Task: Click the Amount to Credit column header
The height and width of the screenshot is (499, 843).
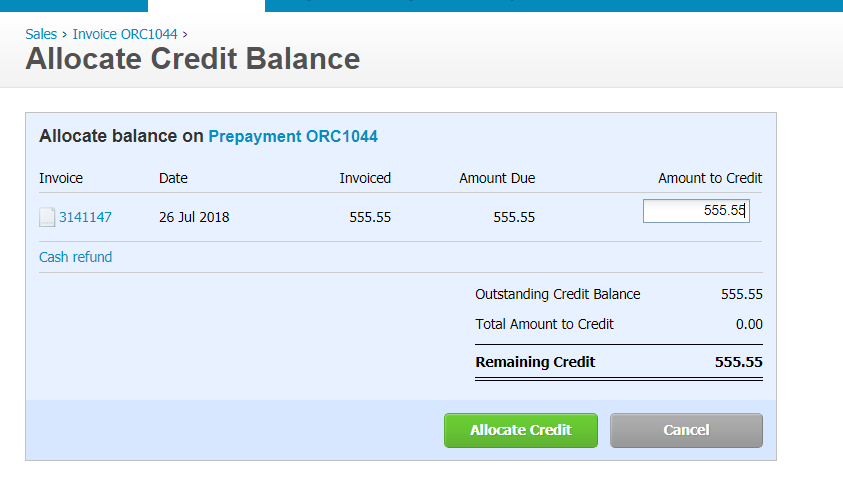Action: [710, 178]
